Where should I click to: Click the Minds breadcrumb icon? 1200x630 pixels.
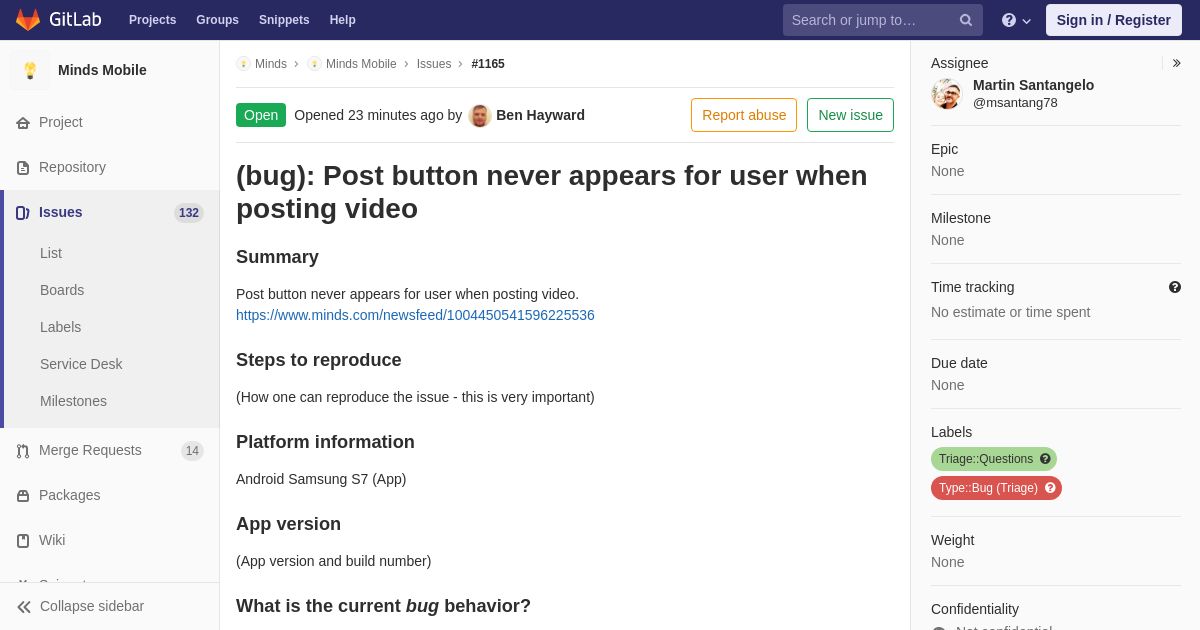click(243, 64)
